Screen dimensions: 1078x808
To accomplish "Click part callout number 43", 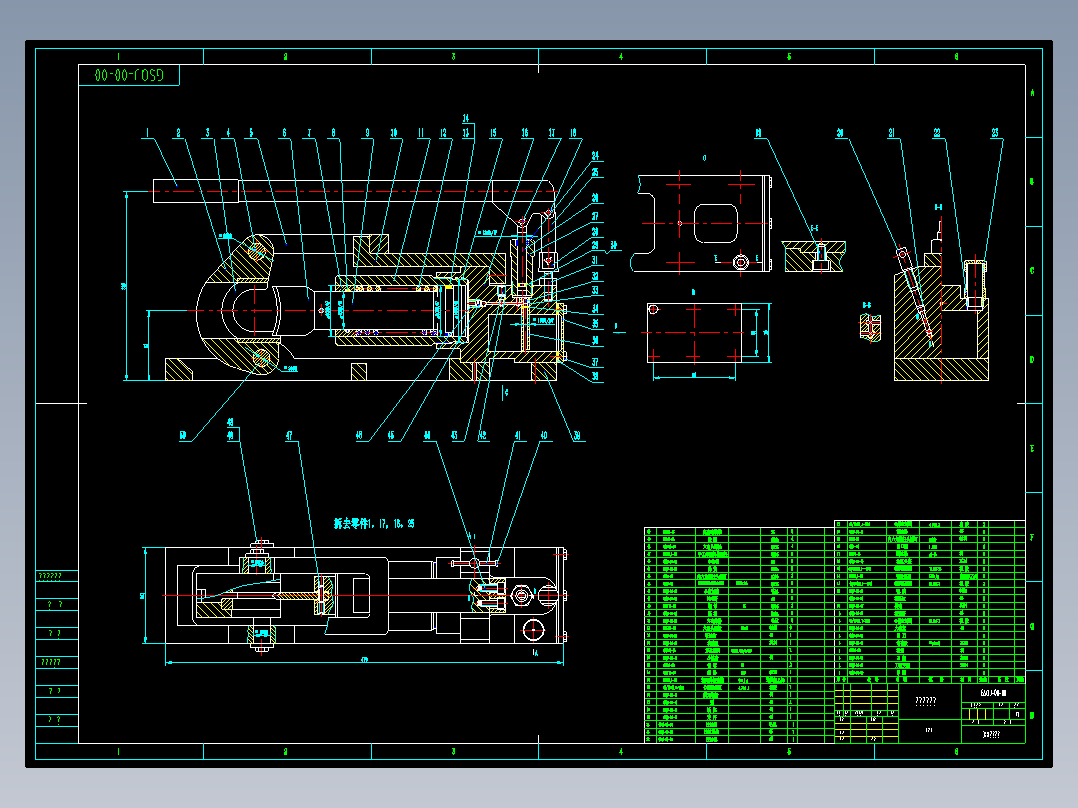I will (454, 435).
